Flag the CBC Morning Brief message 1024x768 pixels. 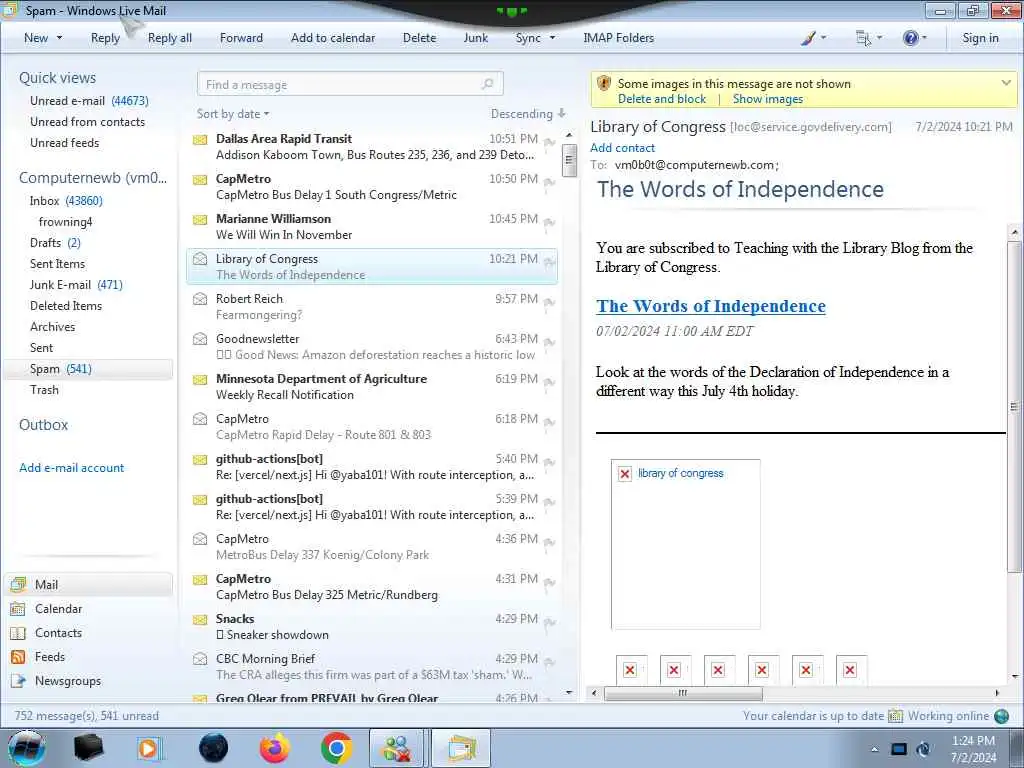(x=549, y=662)
